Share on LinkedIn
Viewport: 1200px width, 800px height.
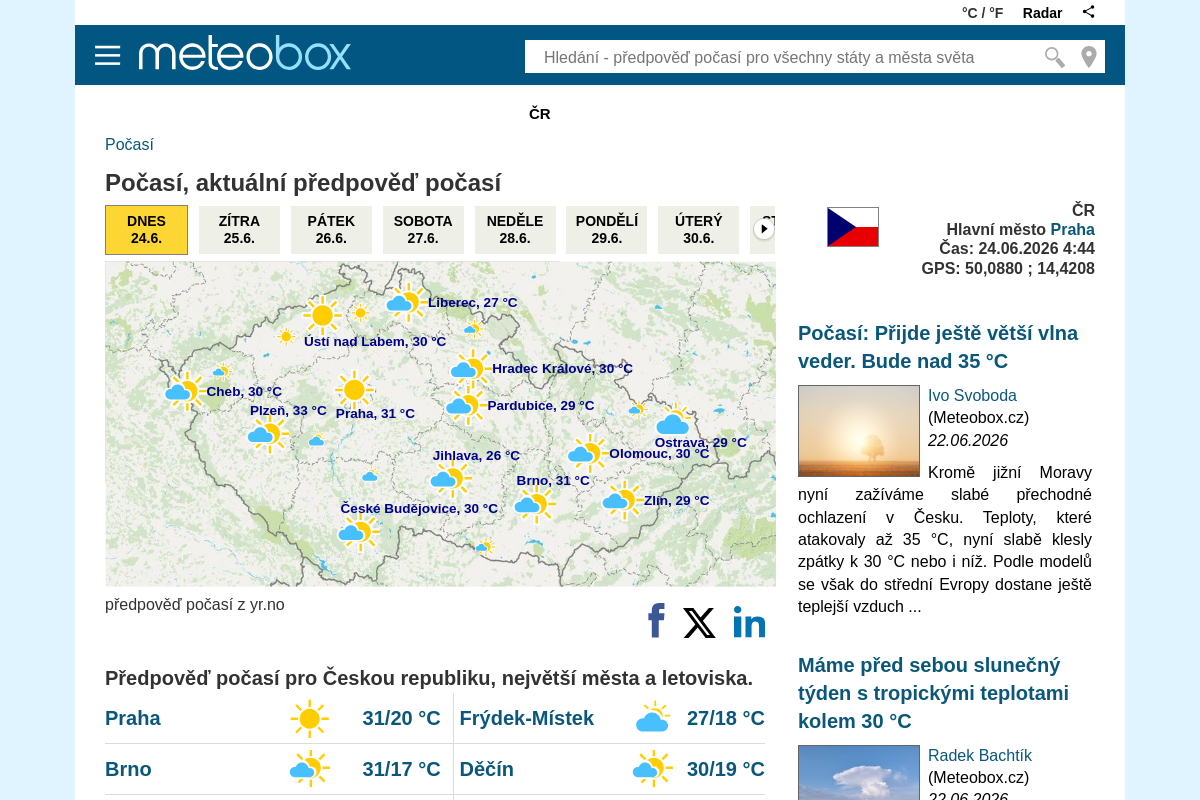[x=749, y=622]
